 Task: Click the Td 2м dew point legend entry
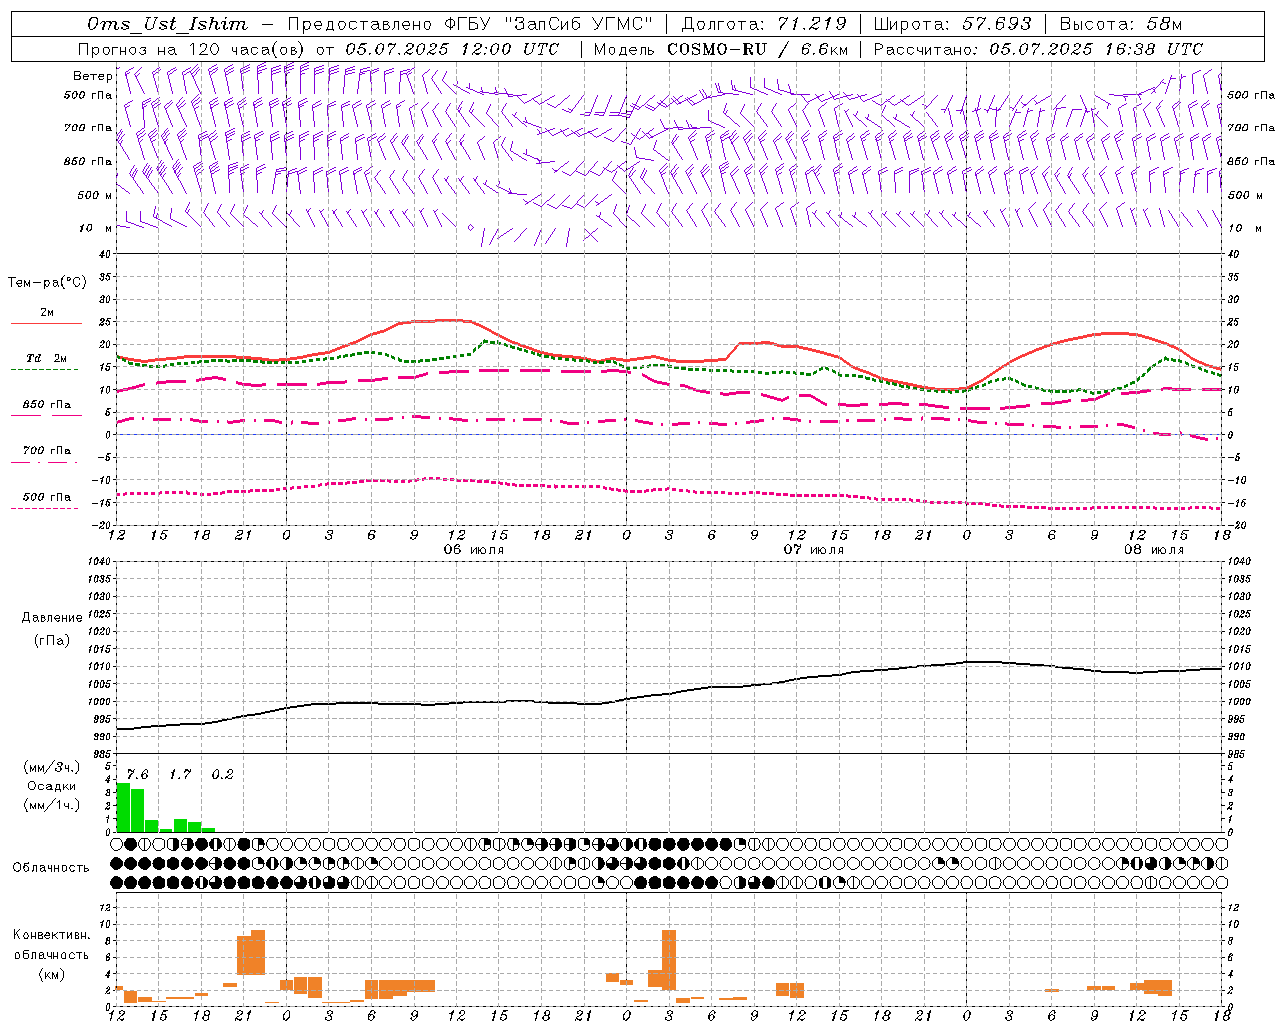coord(47,358)
